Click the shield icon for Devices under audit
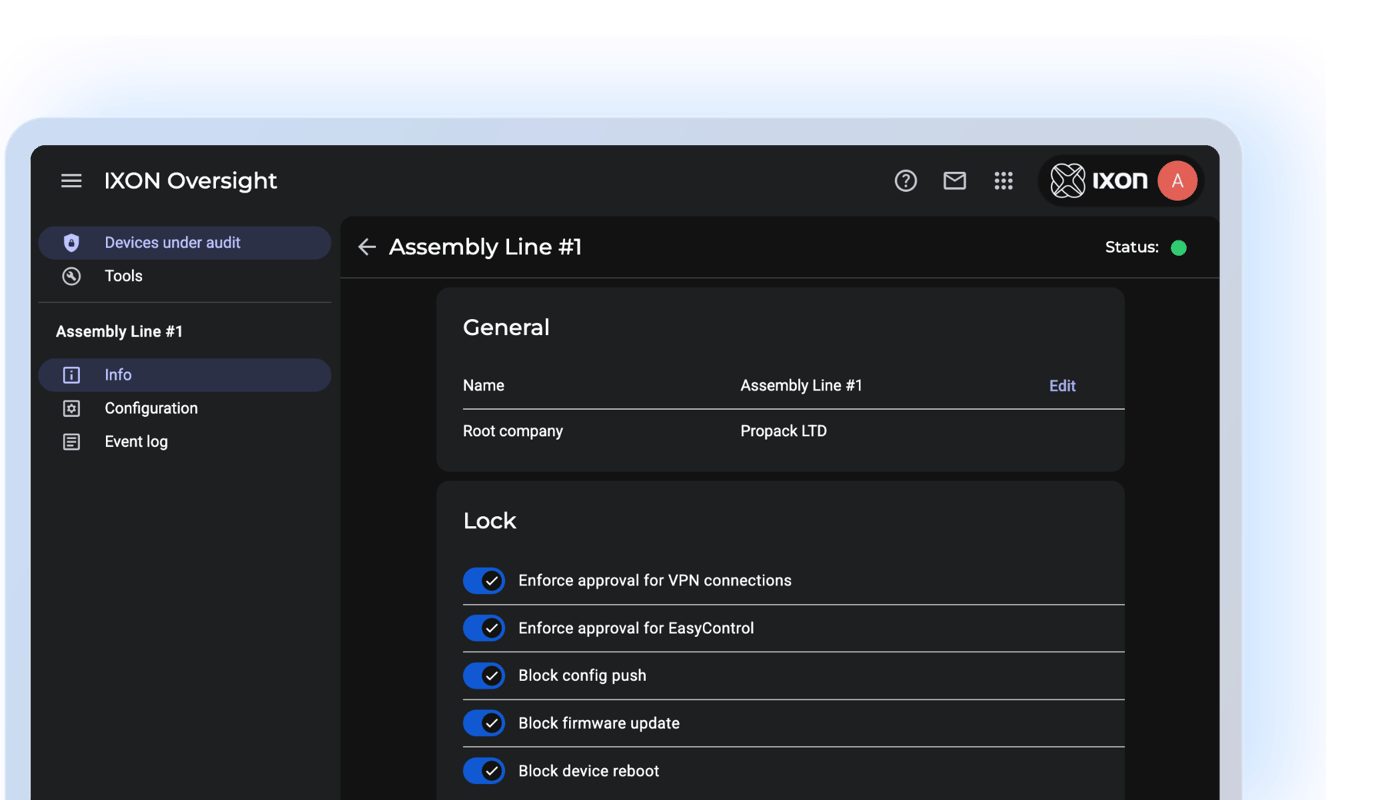The image size is (1400, 800). coord(71,243)
